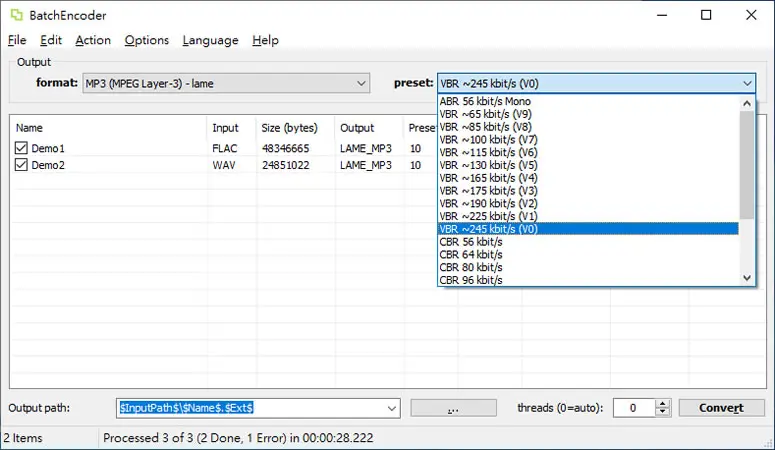Uncheck the Demo2 file checkbox
Viewport: 775px width, 450px height.
(x=21, y=165)
